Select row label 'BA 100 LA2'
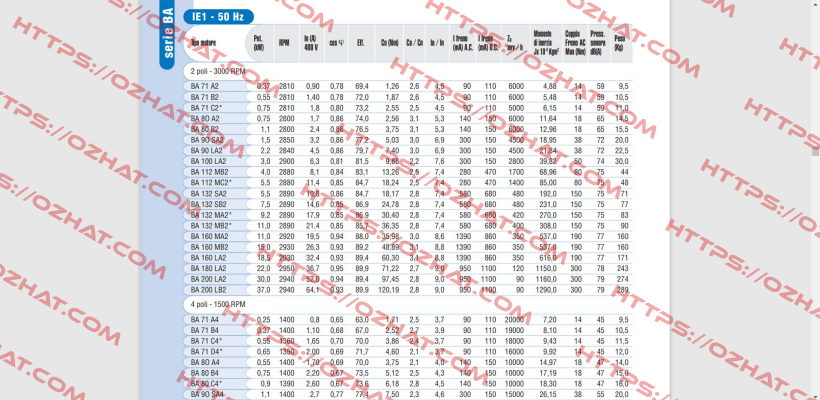 pyautogui.click(x=209, y=162)
